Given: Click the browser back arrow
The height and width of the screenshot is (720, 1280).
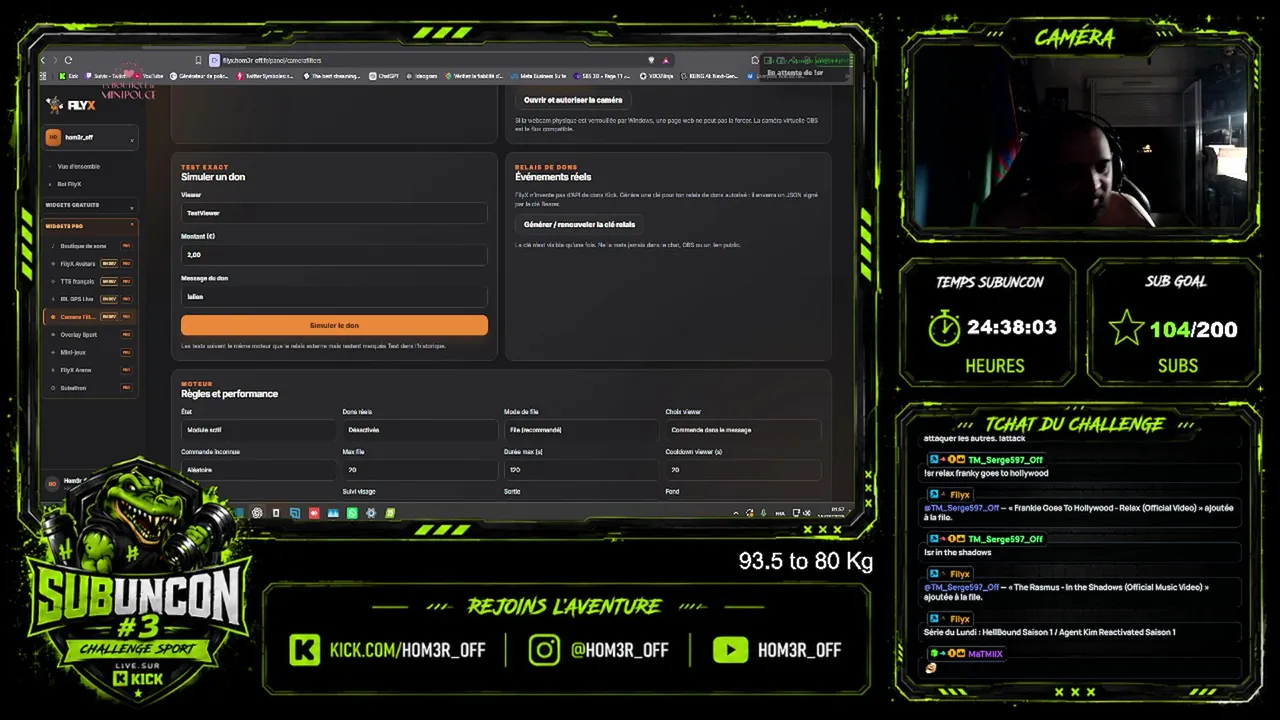Looking at the screenshot, I should click(x=43, y=60).
